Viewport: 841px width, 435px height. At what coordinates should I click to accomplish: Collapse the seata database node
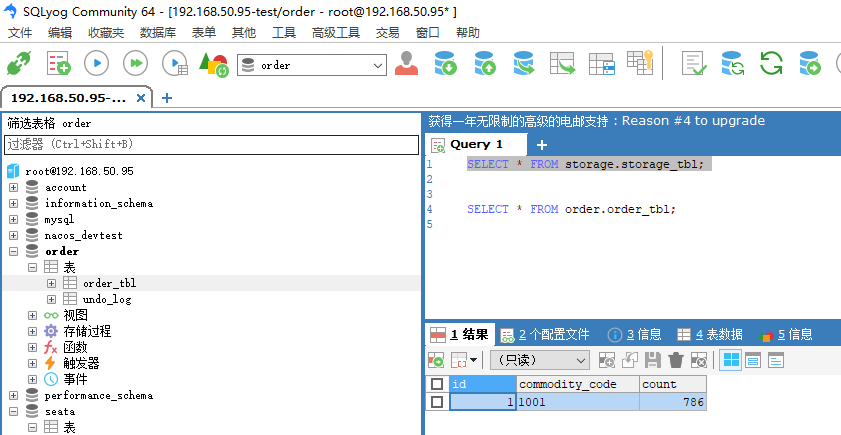(13, 412)
